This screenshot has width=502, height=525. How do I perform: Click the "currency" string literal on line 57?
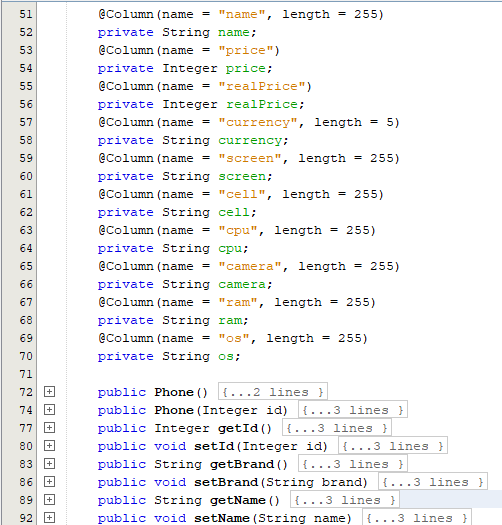pyautogui.click(x=258, y=123)
